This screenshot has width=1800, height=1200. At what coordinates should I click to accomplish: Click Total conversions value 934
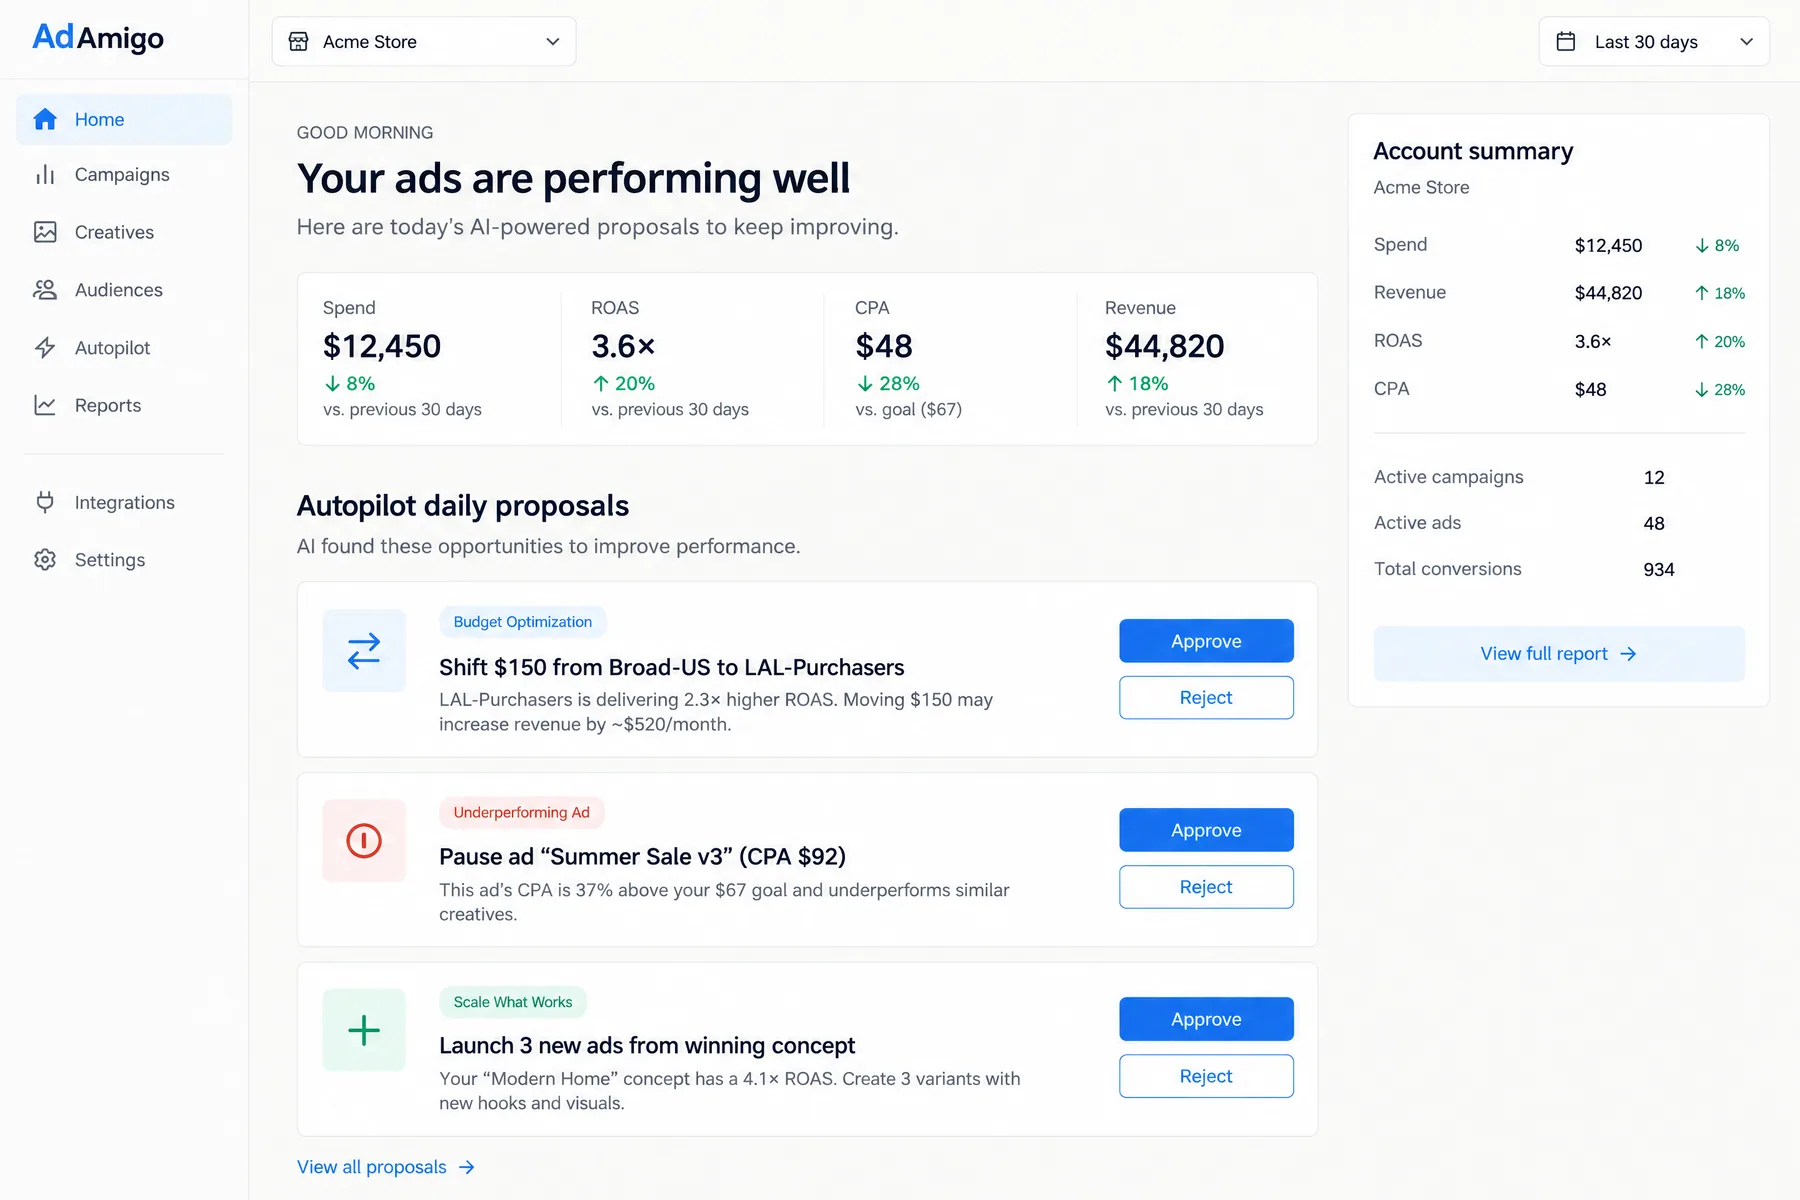coord(1658,570)
